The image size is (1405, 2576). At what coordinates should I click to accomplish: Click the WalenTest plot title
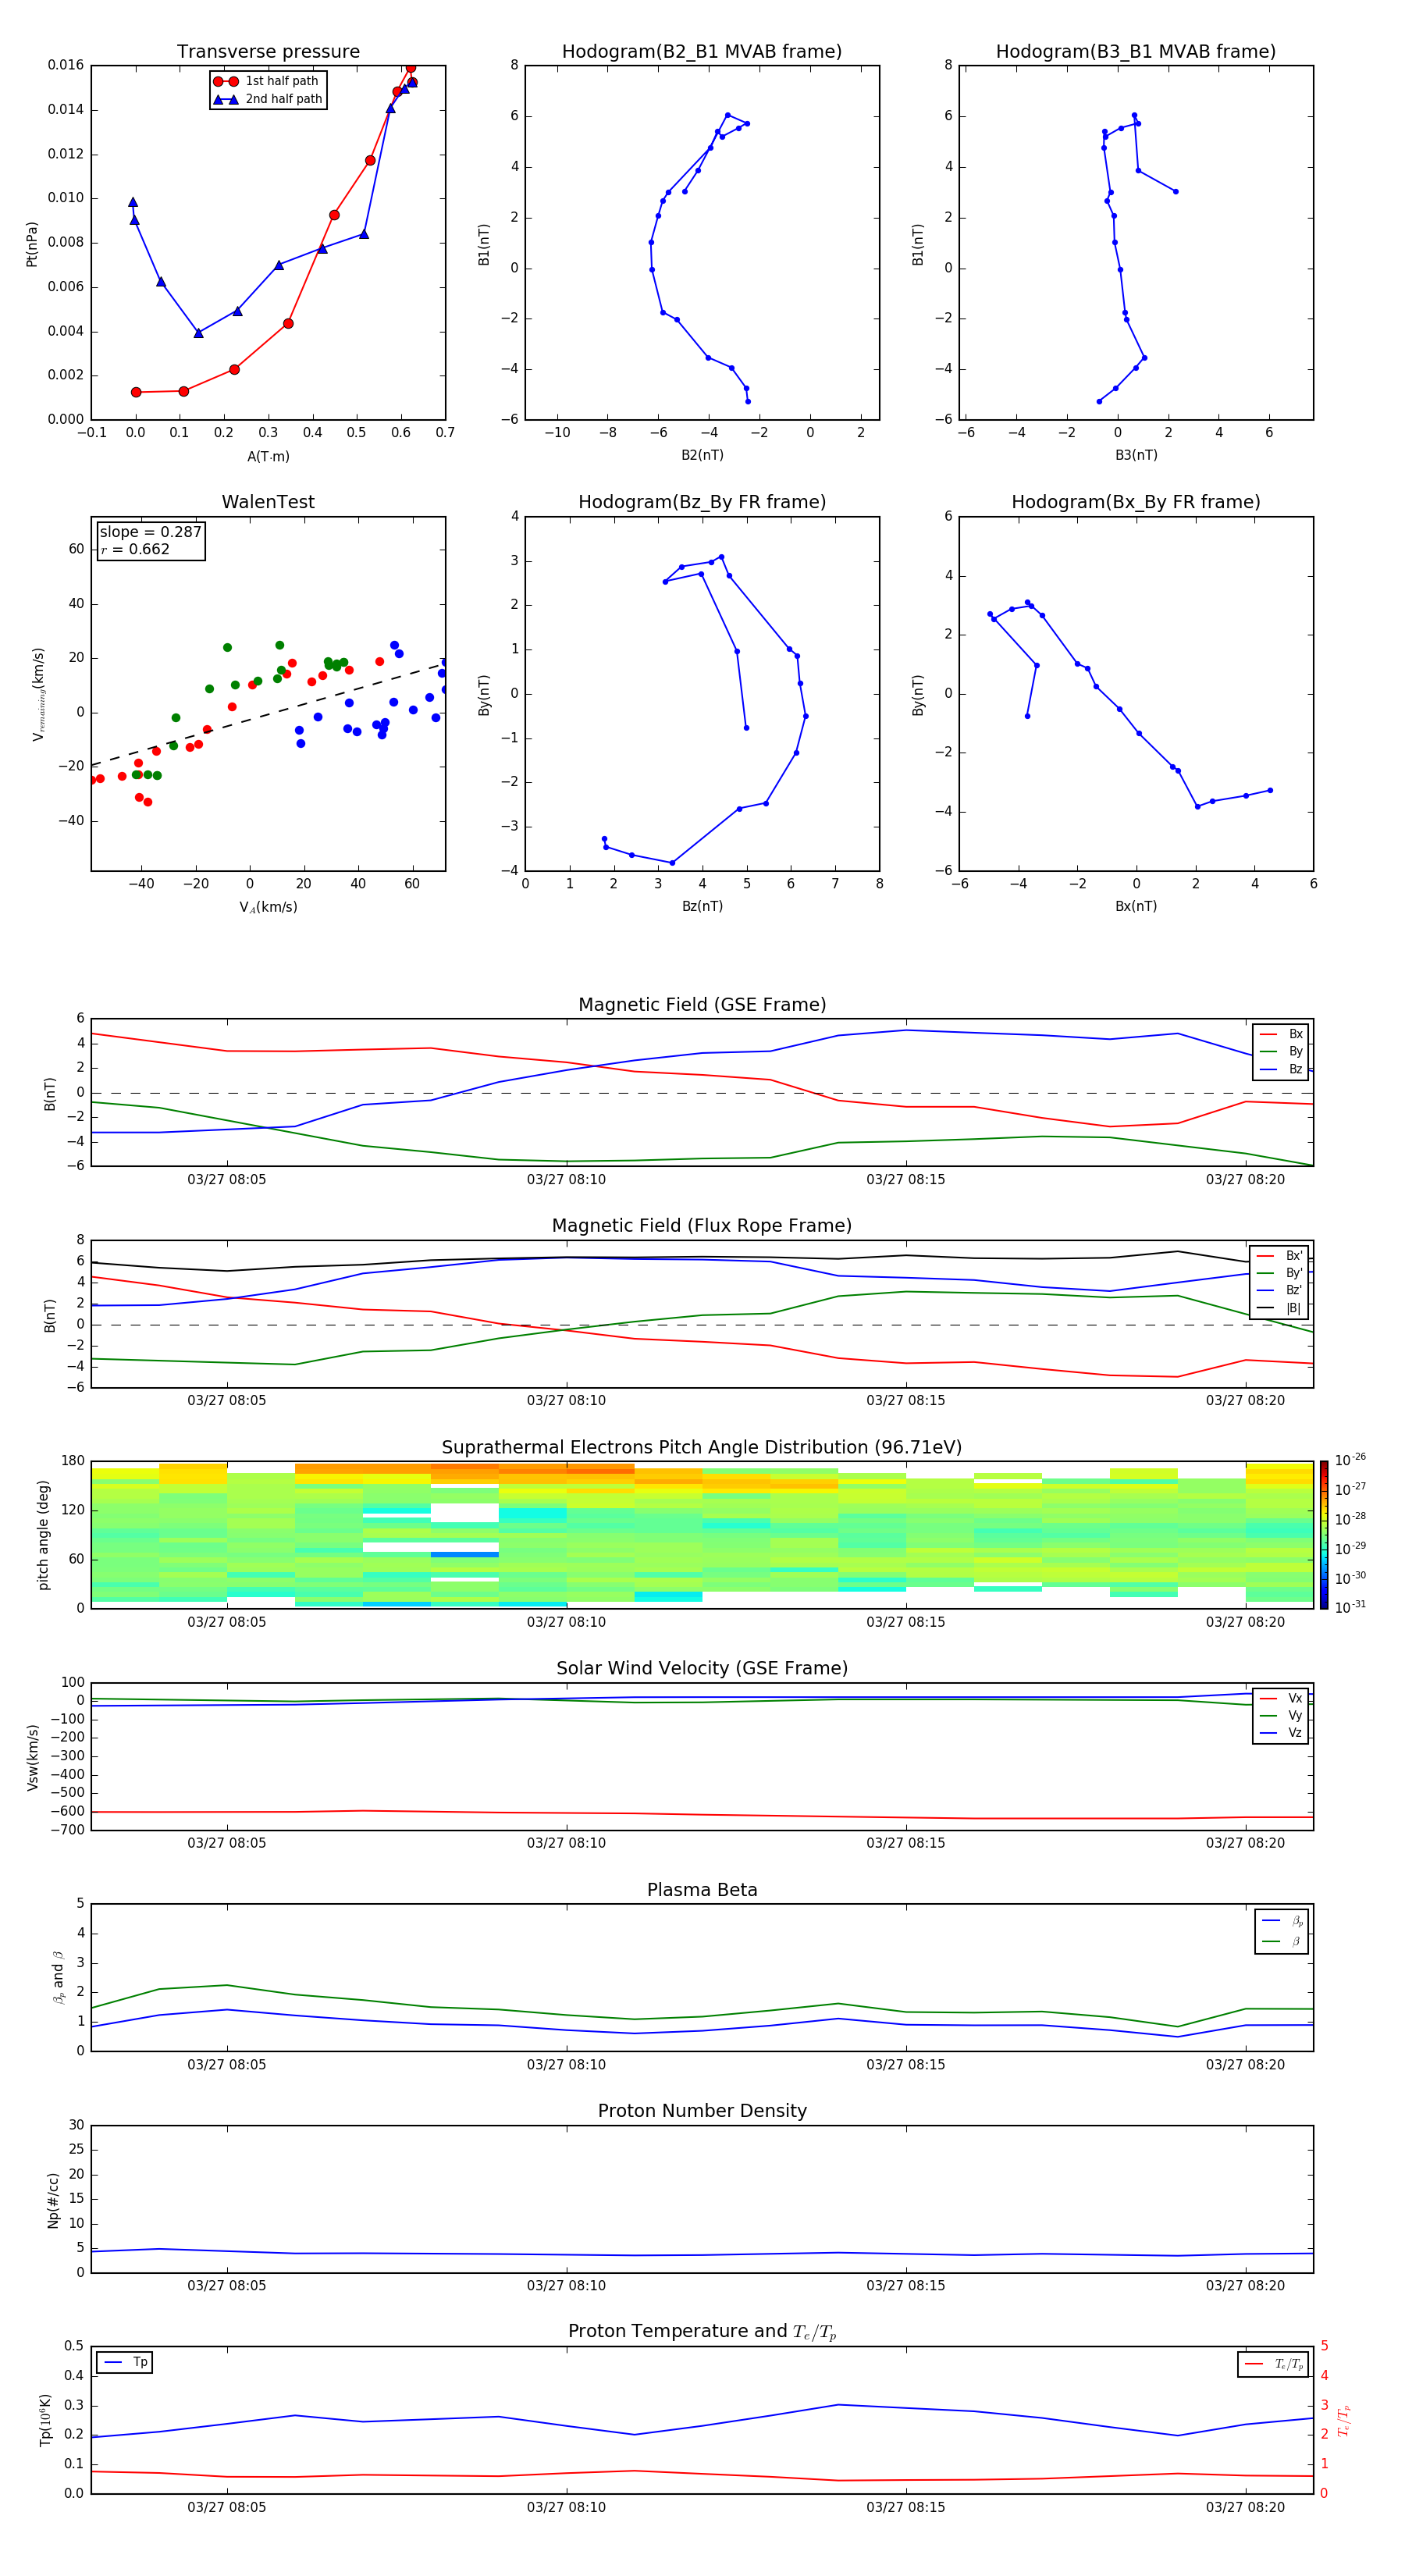[268, 502]
